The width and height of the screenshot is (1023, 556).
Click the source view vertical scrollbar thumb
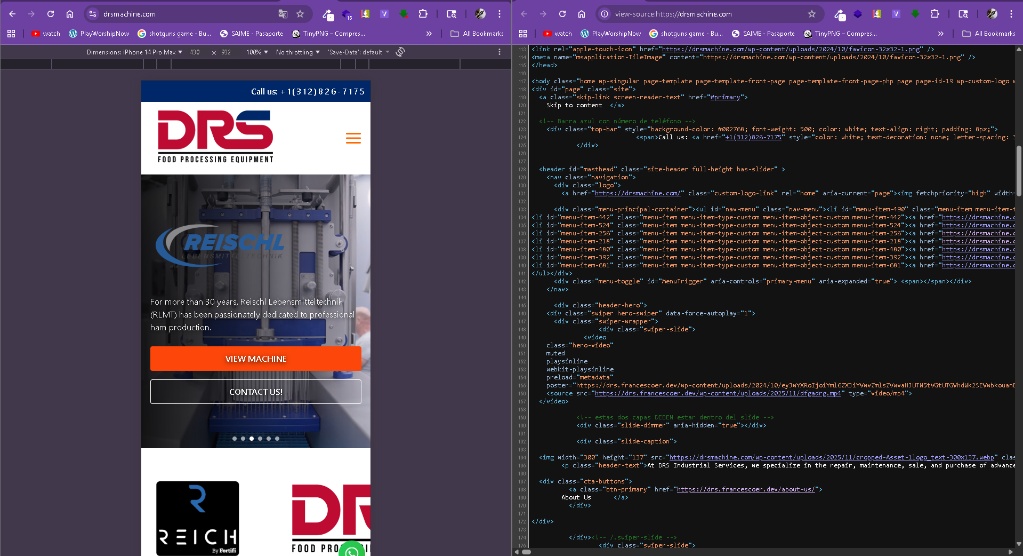tap(1018, 171)
